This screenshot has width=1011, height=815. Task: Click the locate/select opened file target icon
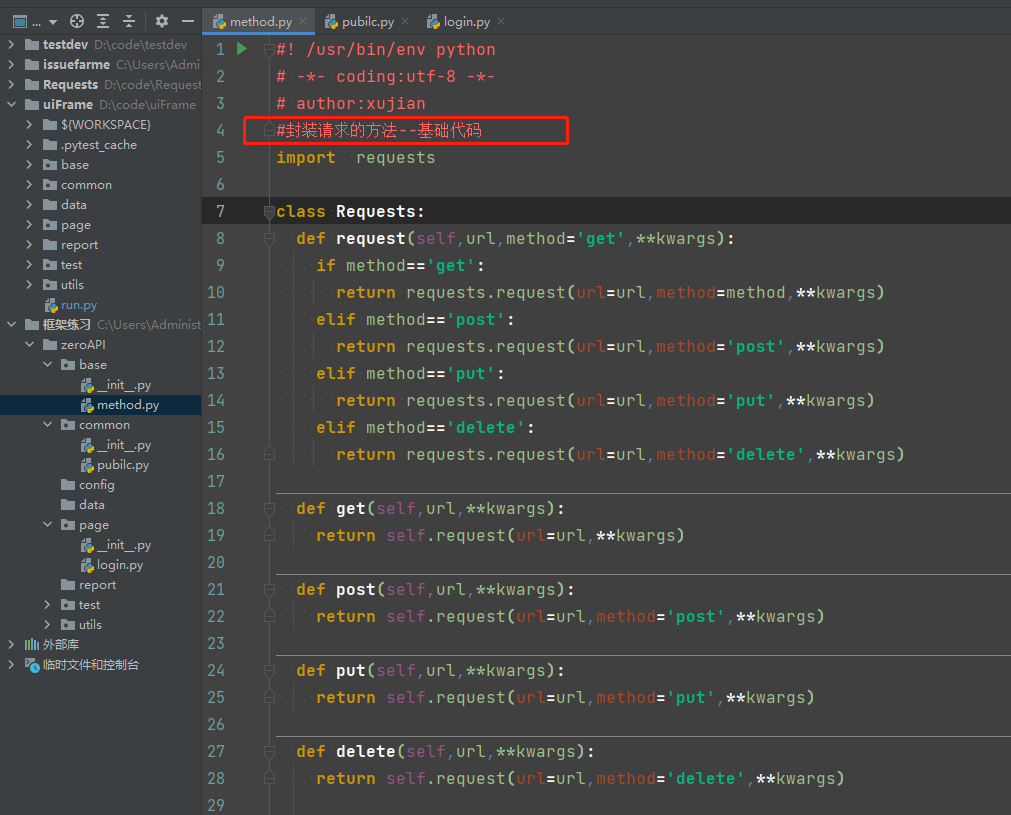click(77, 21)
